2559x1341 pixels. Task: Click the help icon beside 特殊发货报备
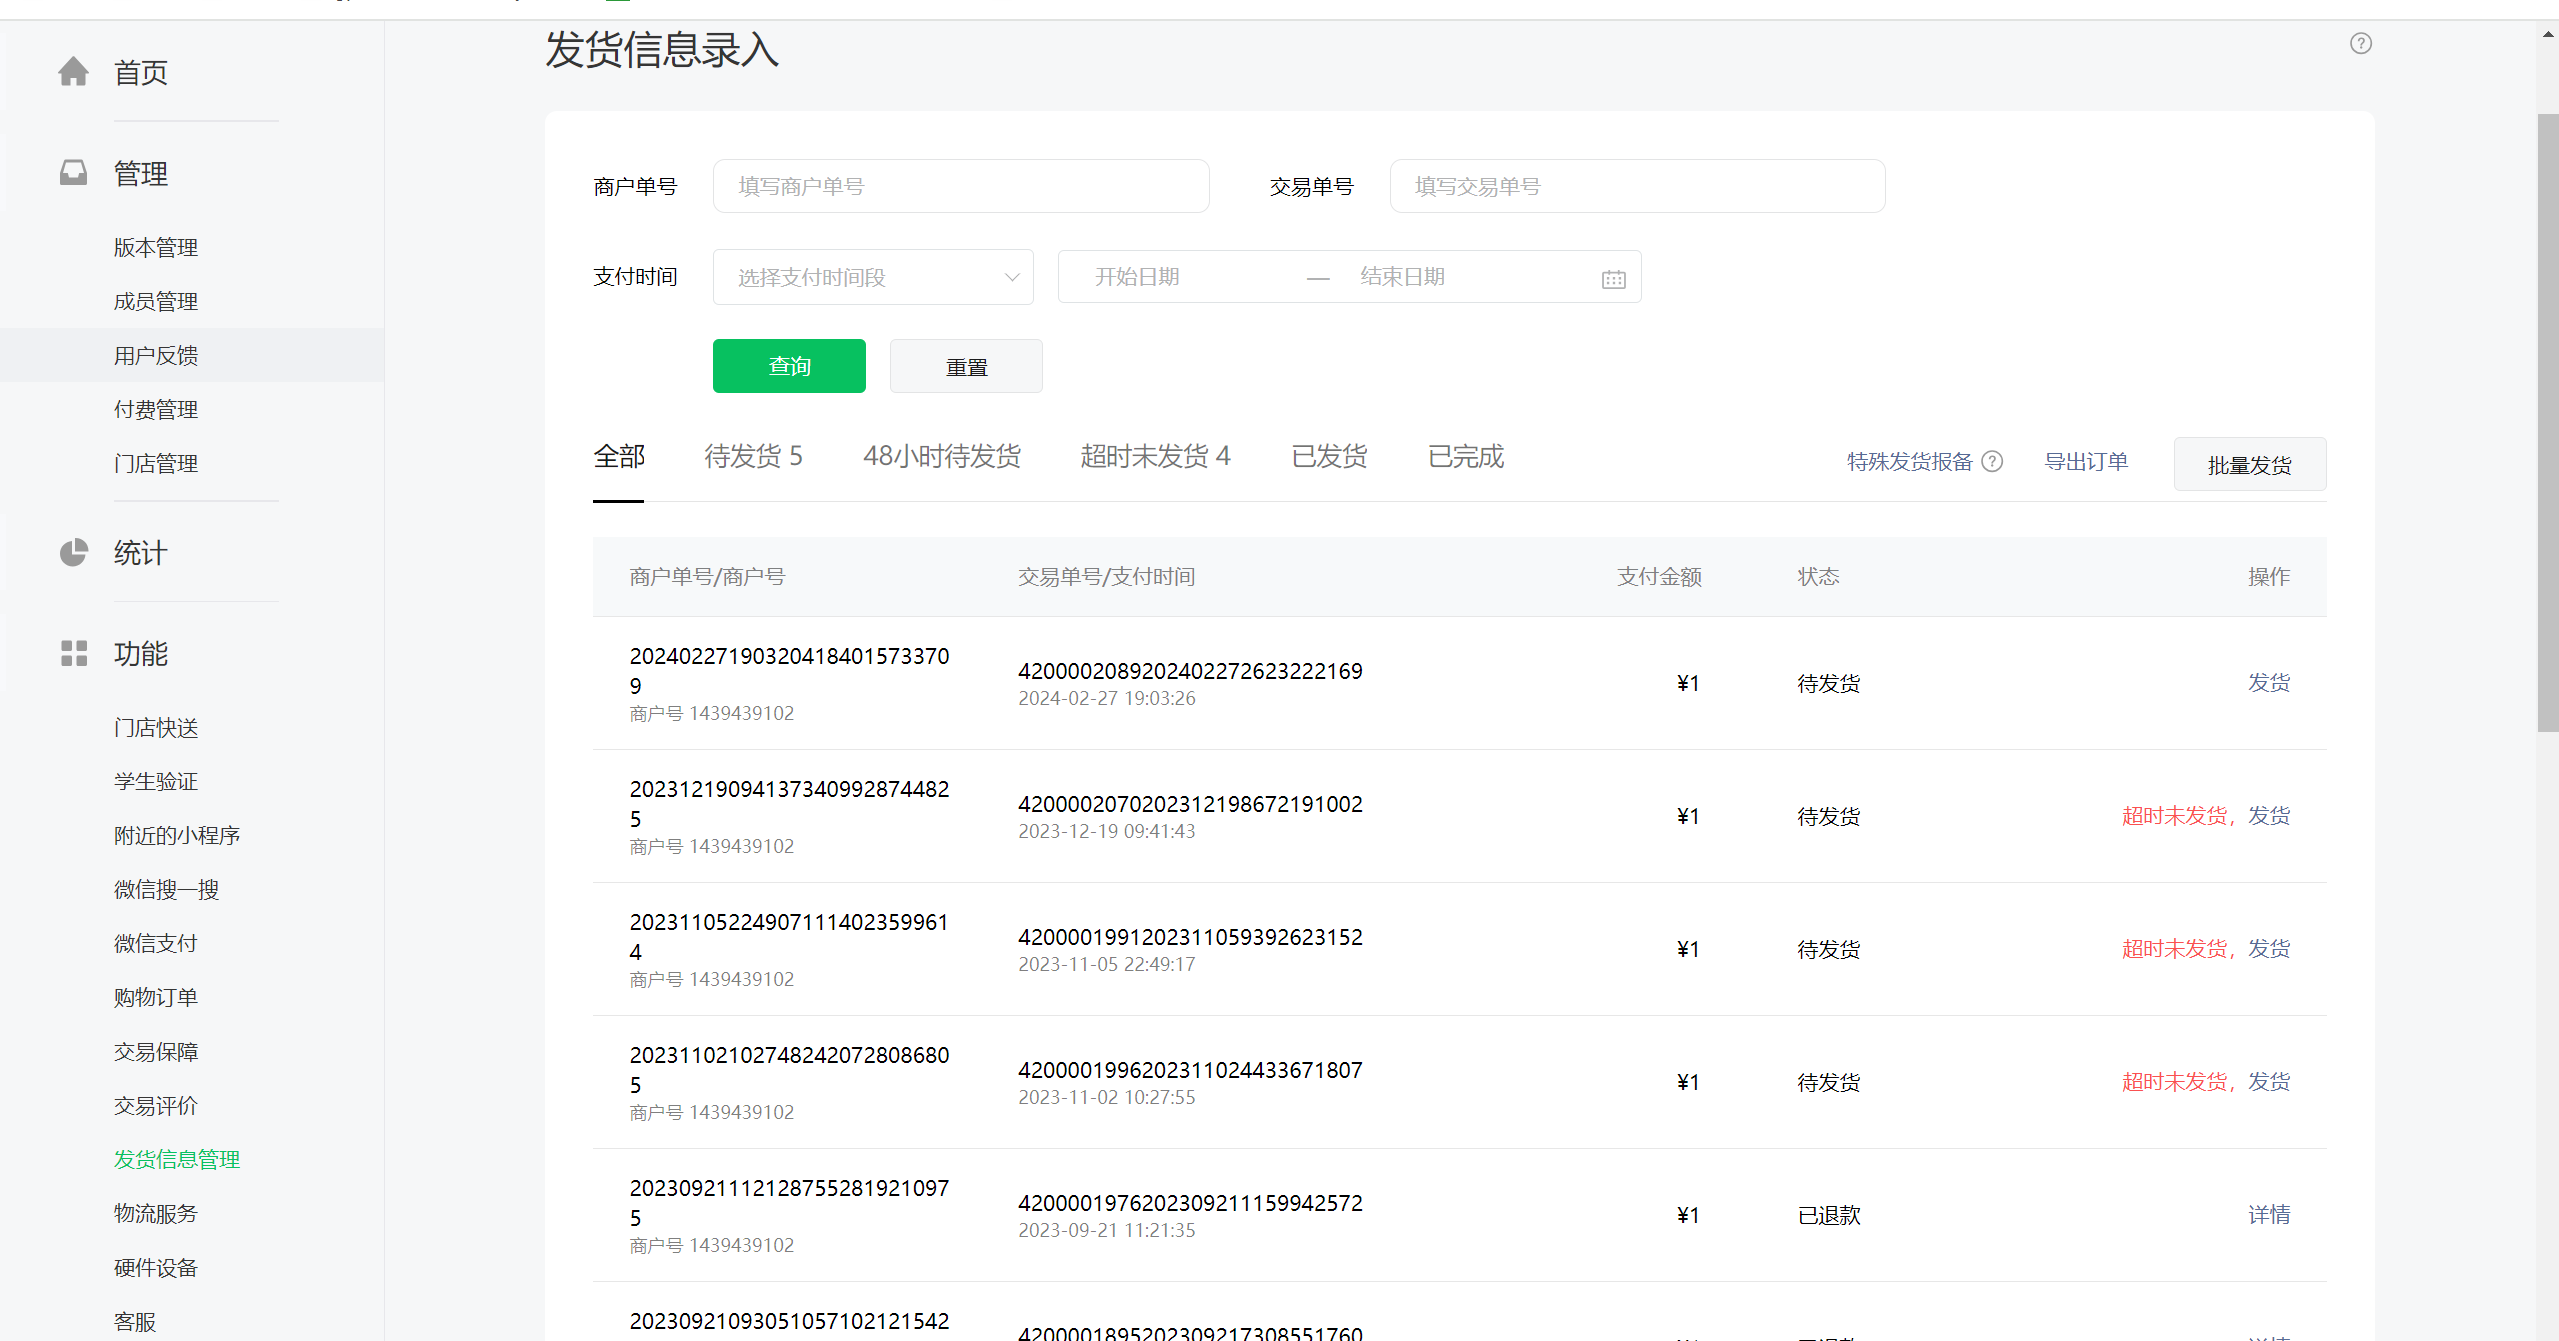[1992, 462]
